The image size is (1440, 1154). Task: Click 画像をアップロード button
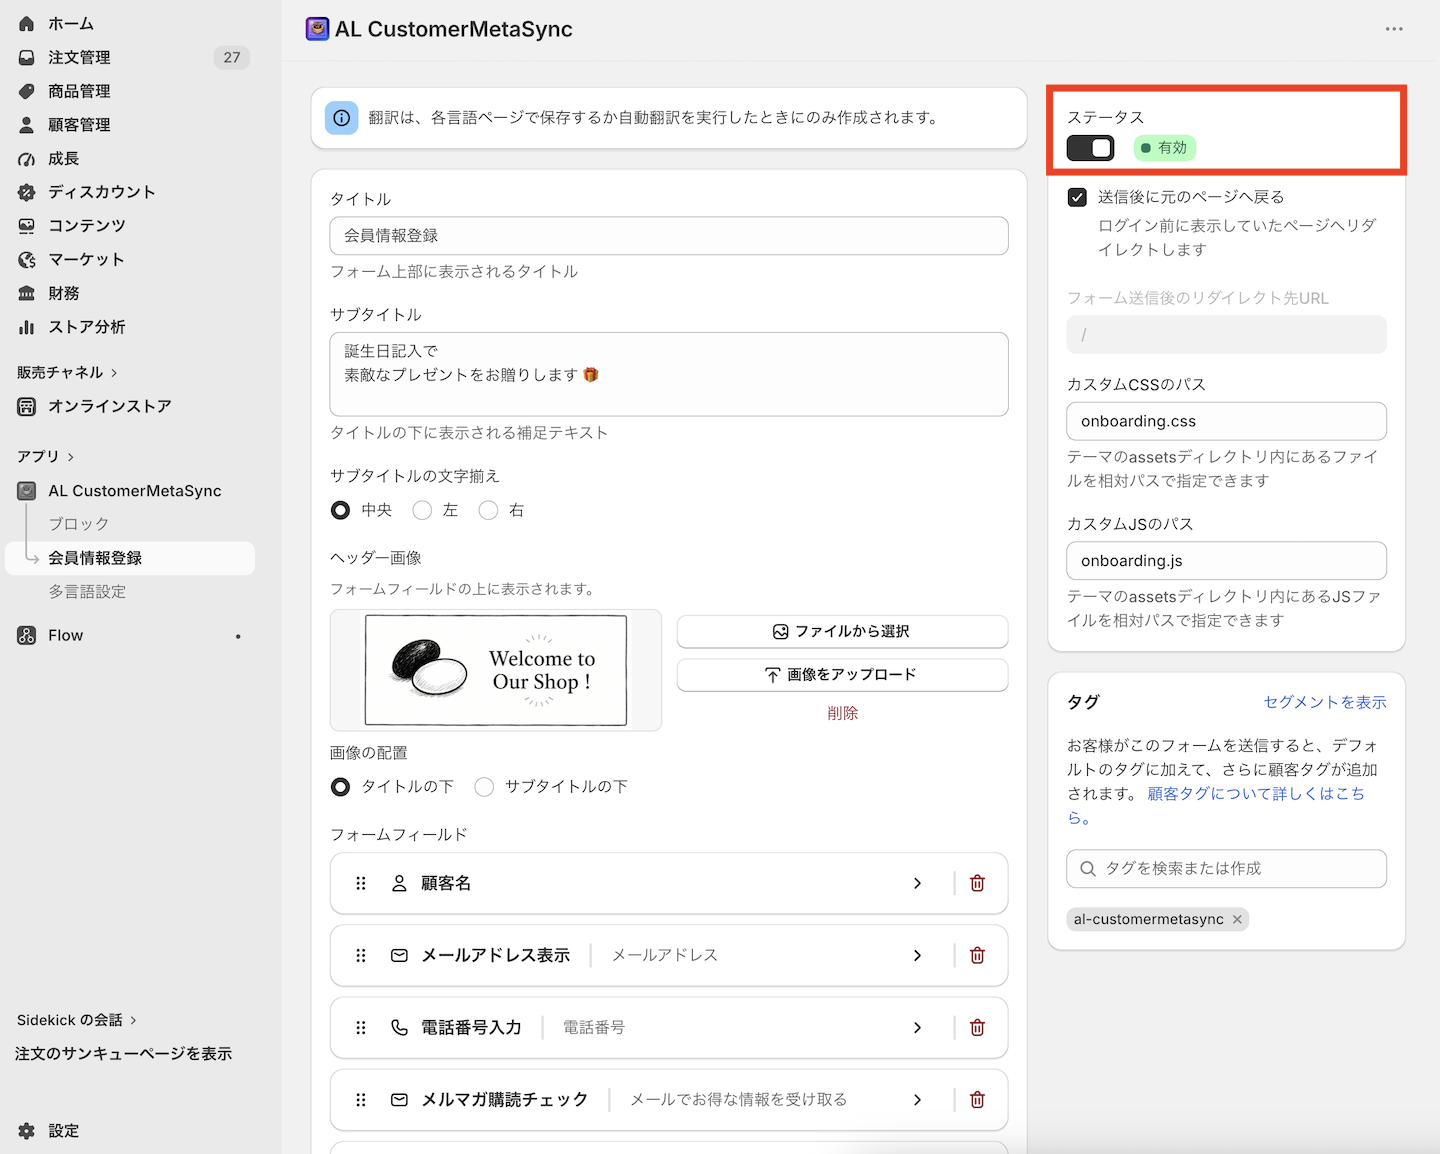pyautogui.click(x=842, y=674)
